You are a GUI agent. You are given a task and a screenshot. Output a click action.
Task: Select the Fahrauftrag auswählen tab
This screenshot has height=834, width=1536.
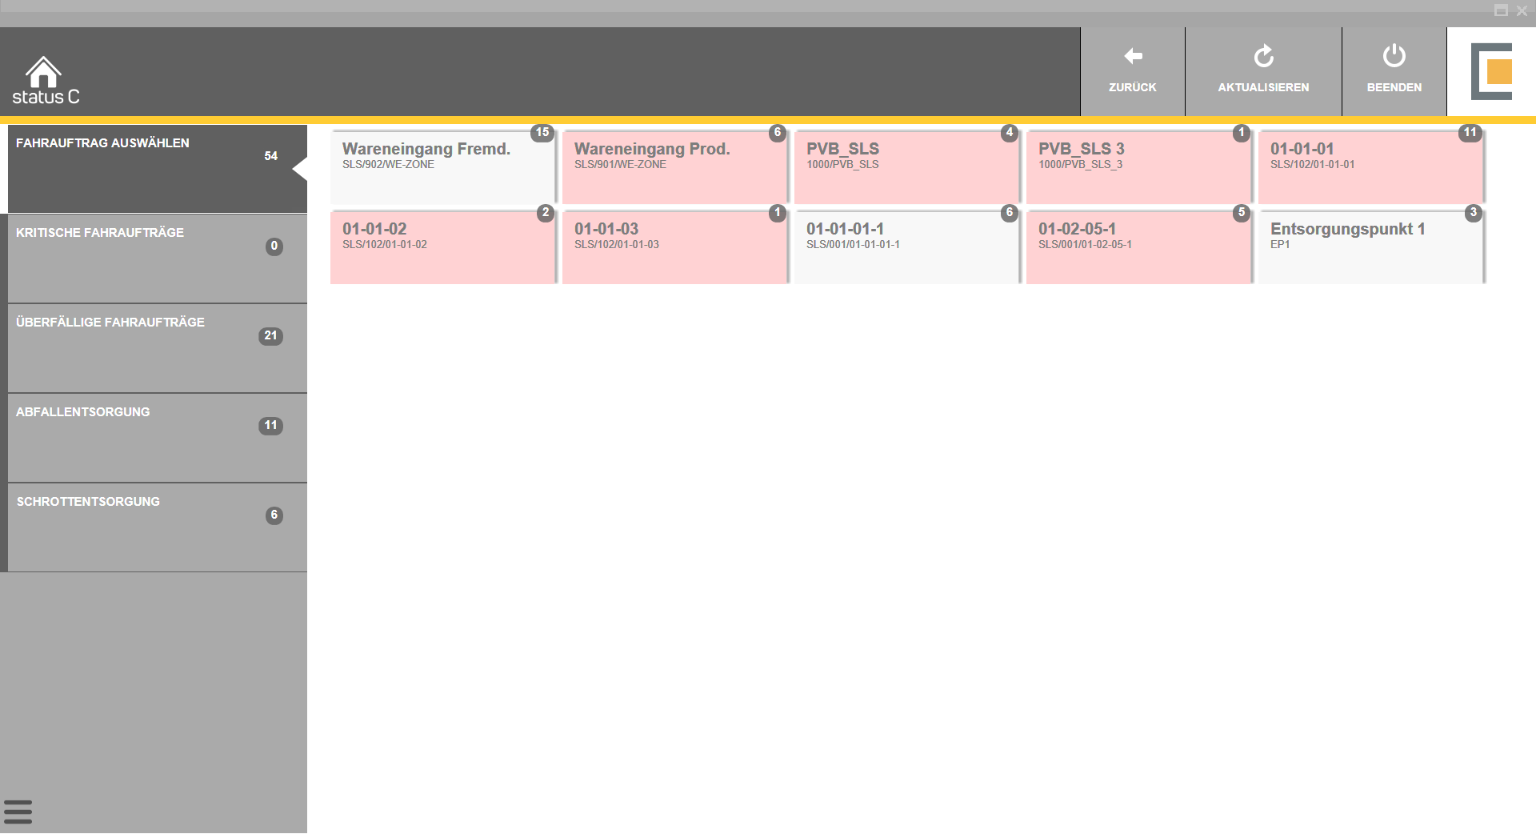(150, 168)
